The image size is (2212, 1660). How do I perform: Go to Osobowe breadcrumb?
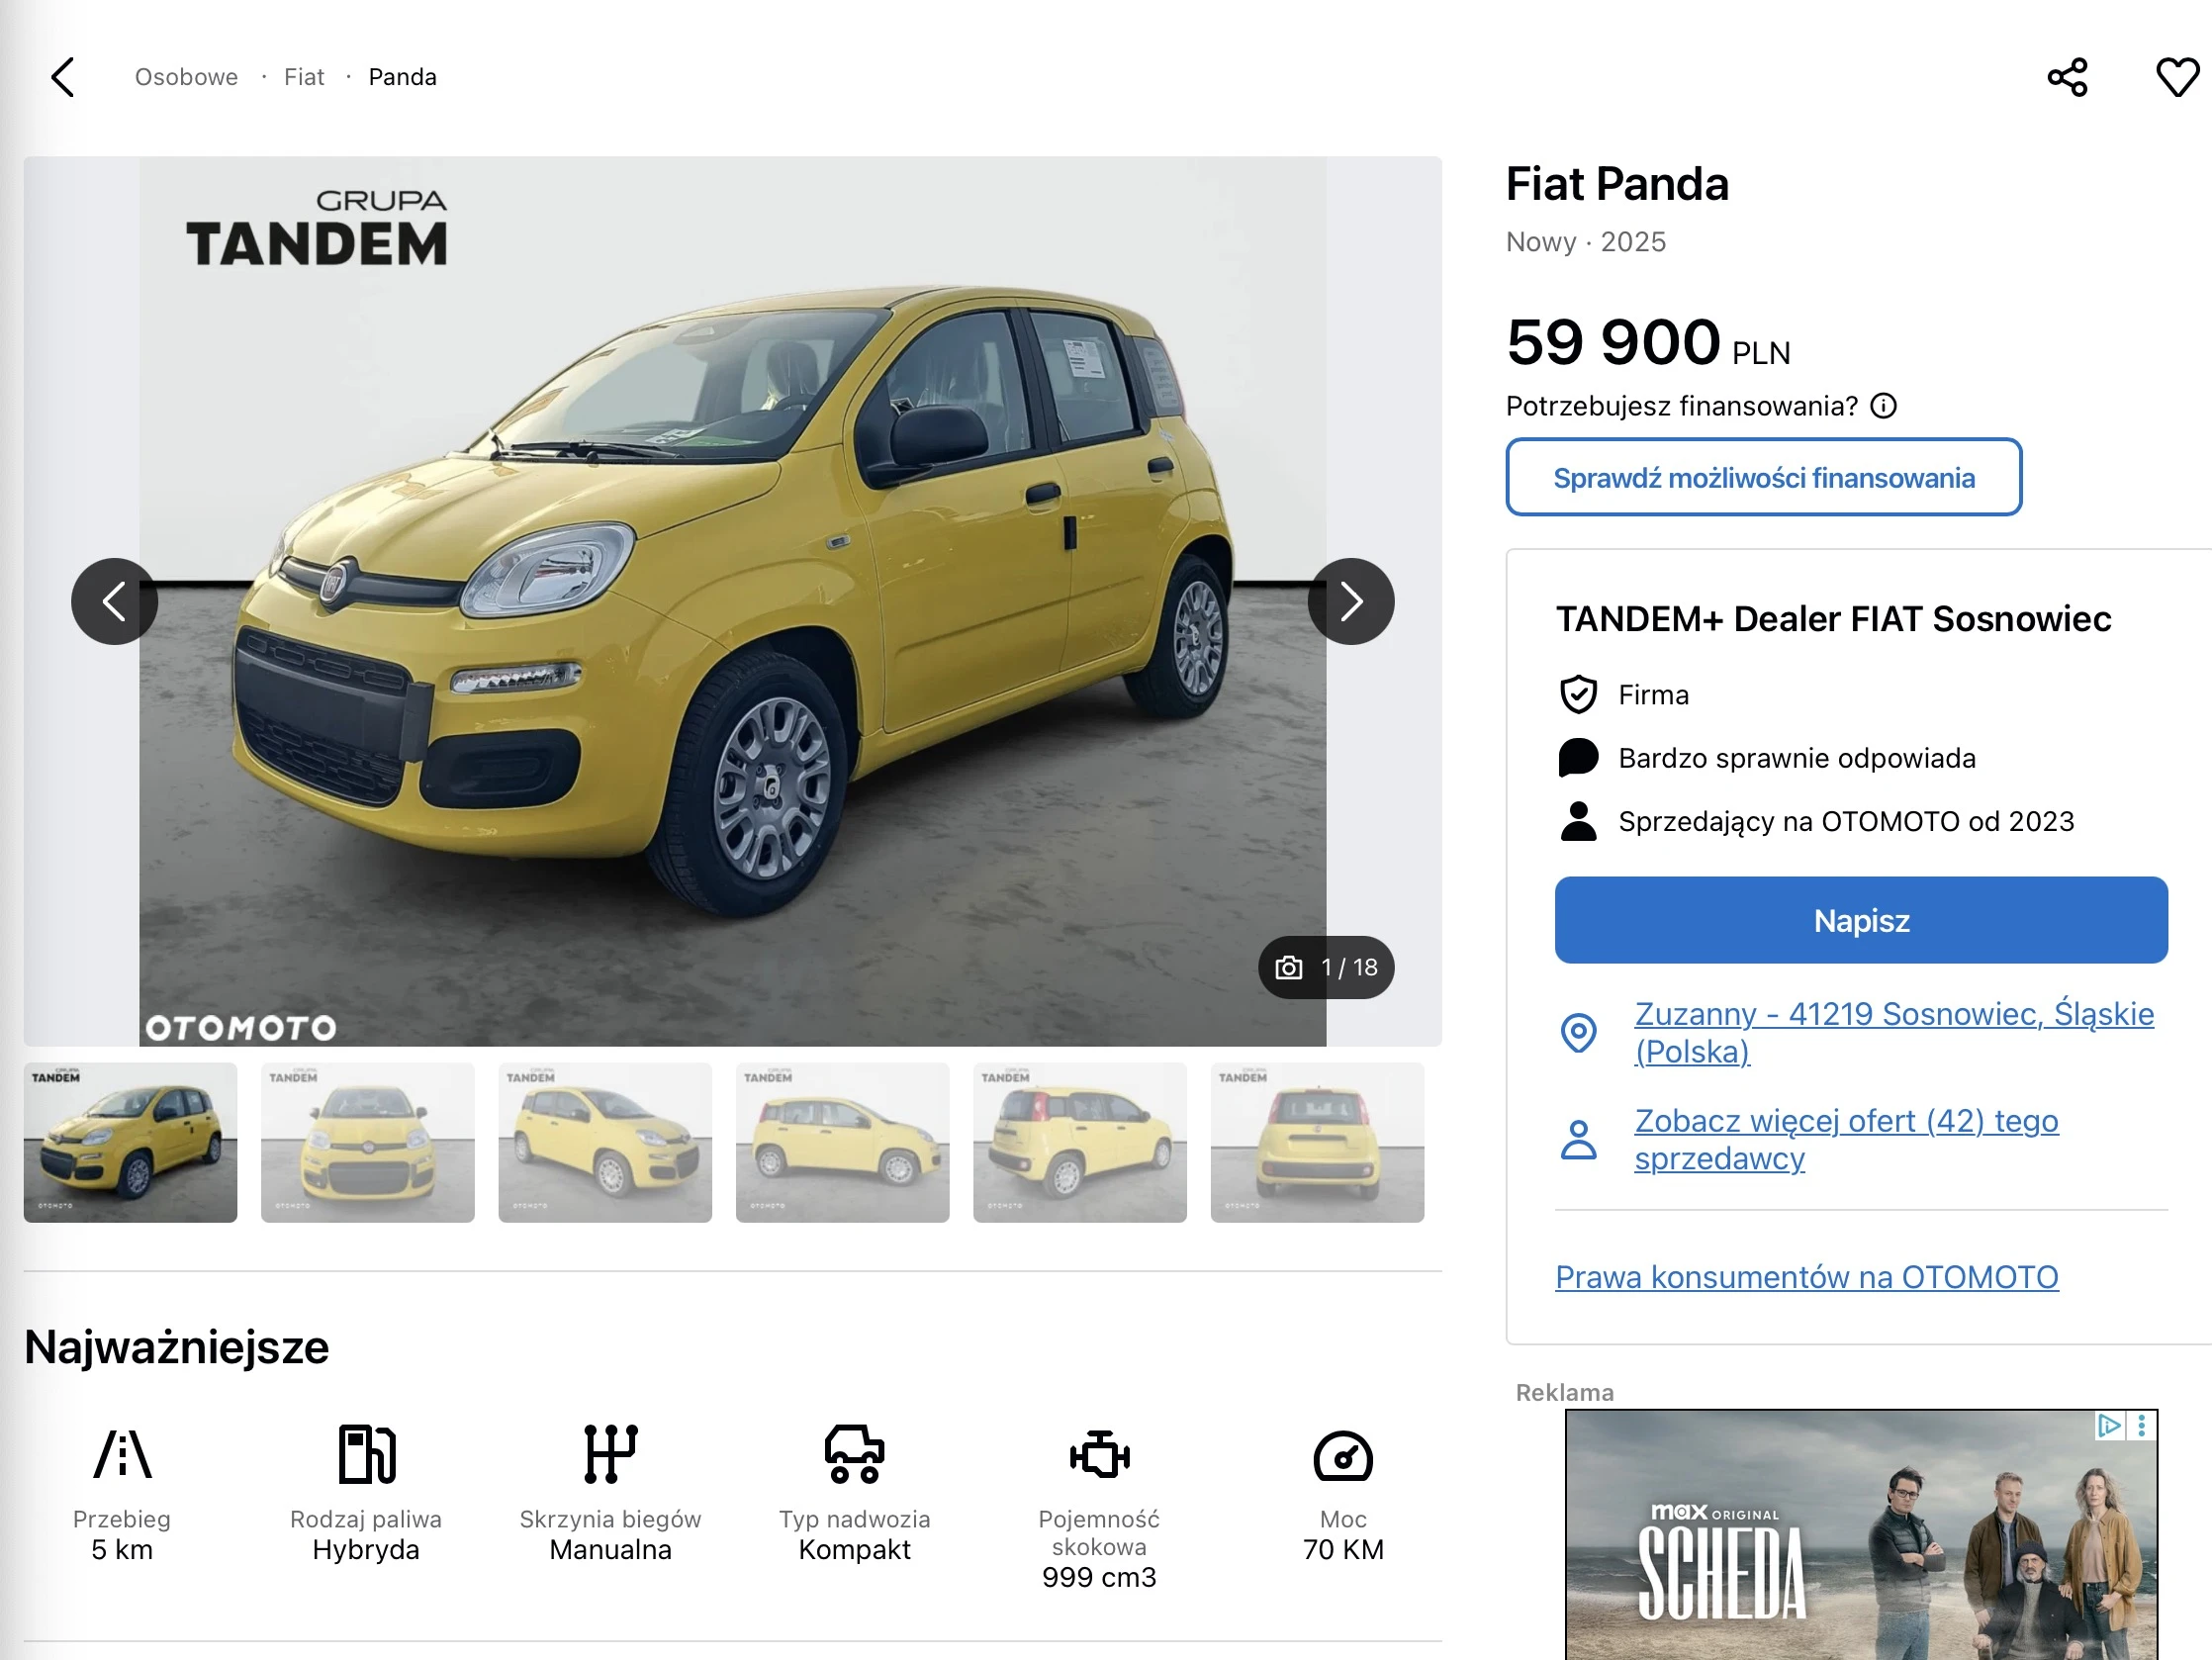coord(186,77)
